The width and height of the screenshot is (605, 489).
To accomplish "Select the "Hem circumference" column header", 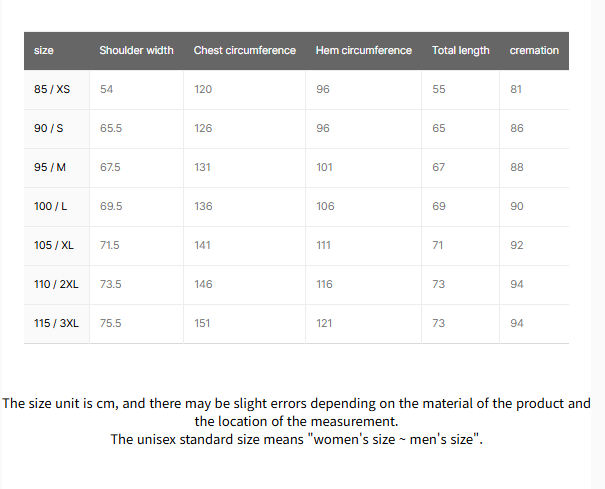I will [x=363, y=50].
